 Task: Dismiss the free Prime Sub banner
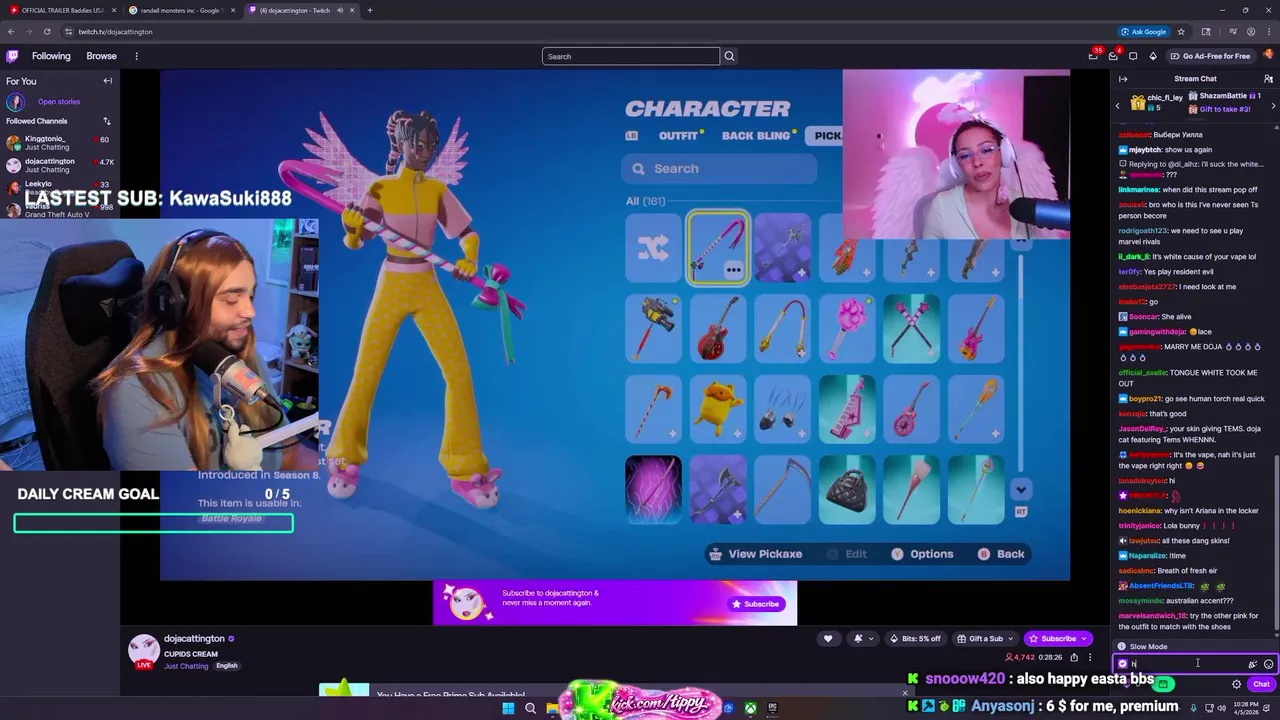905,693
